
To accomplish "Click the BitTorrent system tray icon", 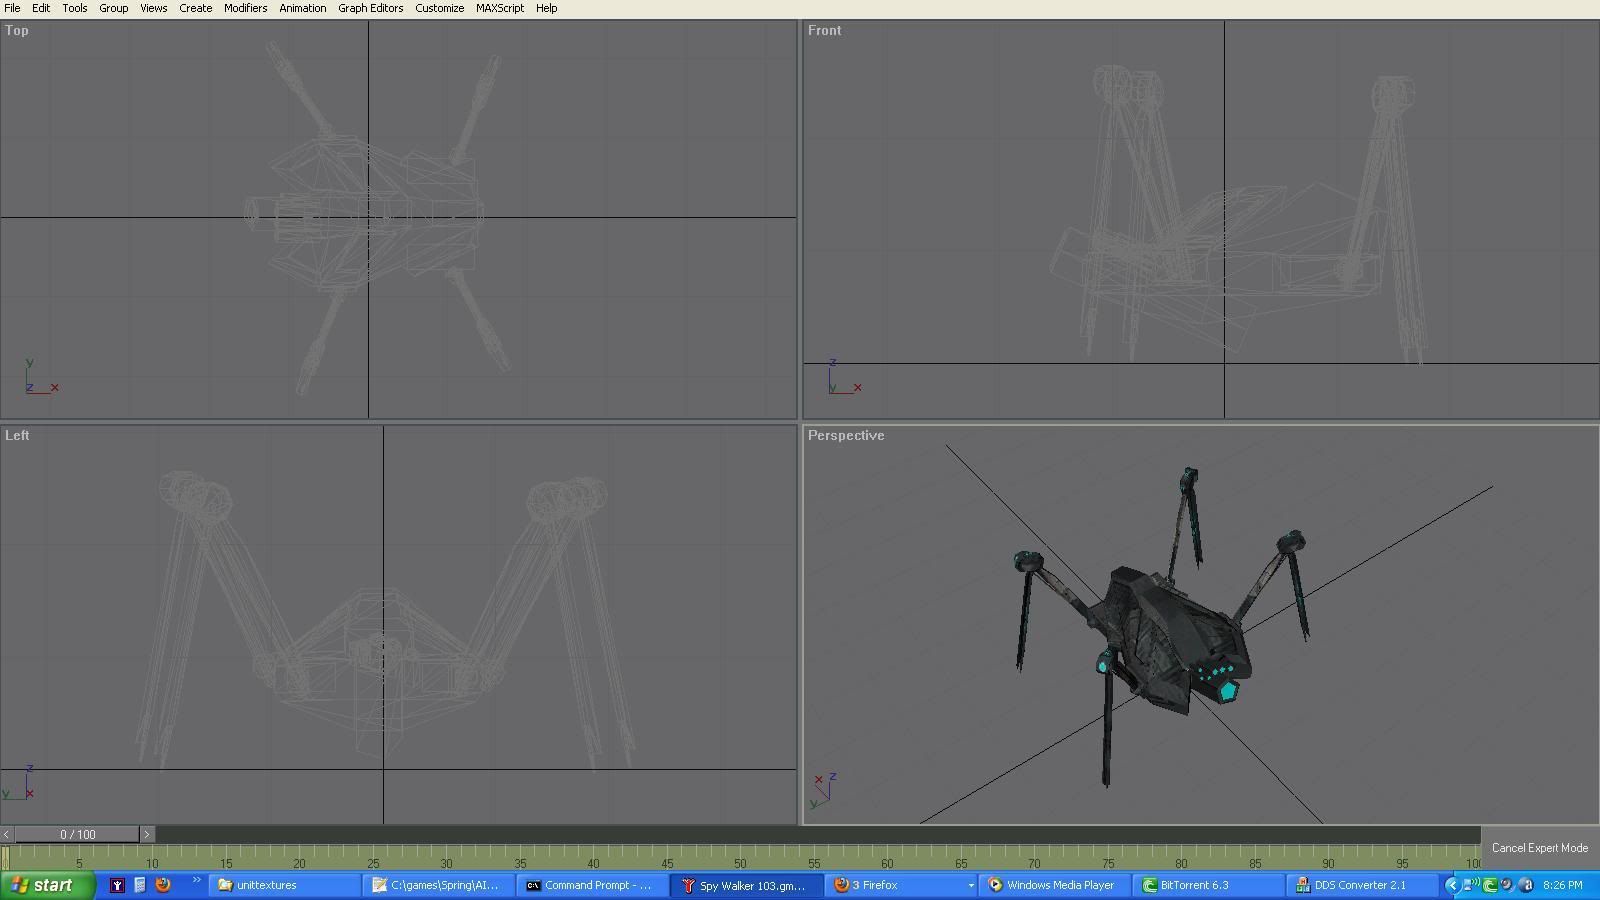I will 1490,885.
